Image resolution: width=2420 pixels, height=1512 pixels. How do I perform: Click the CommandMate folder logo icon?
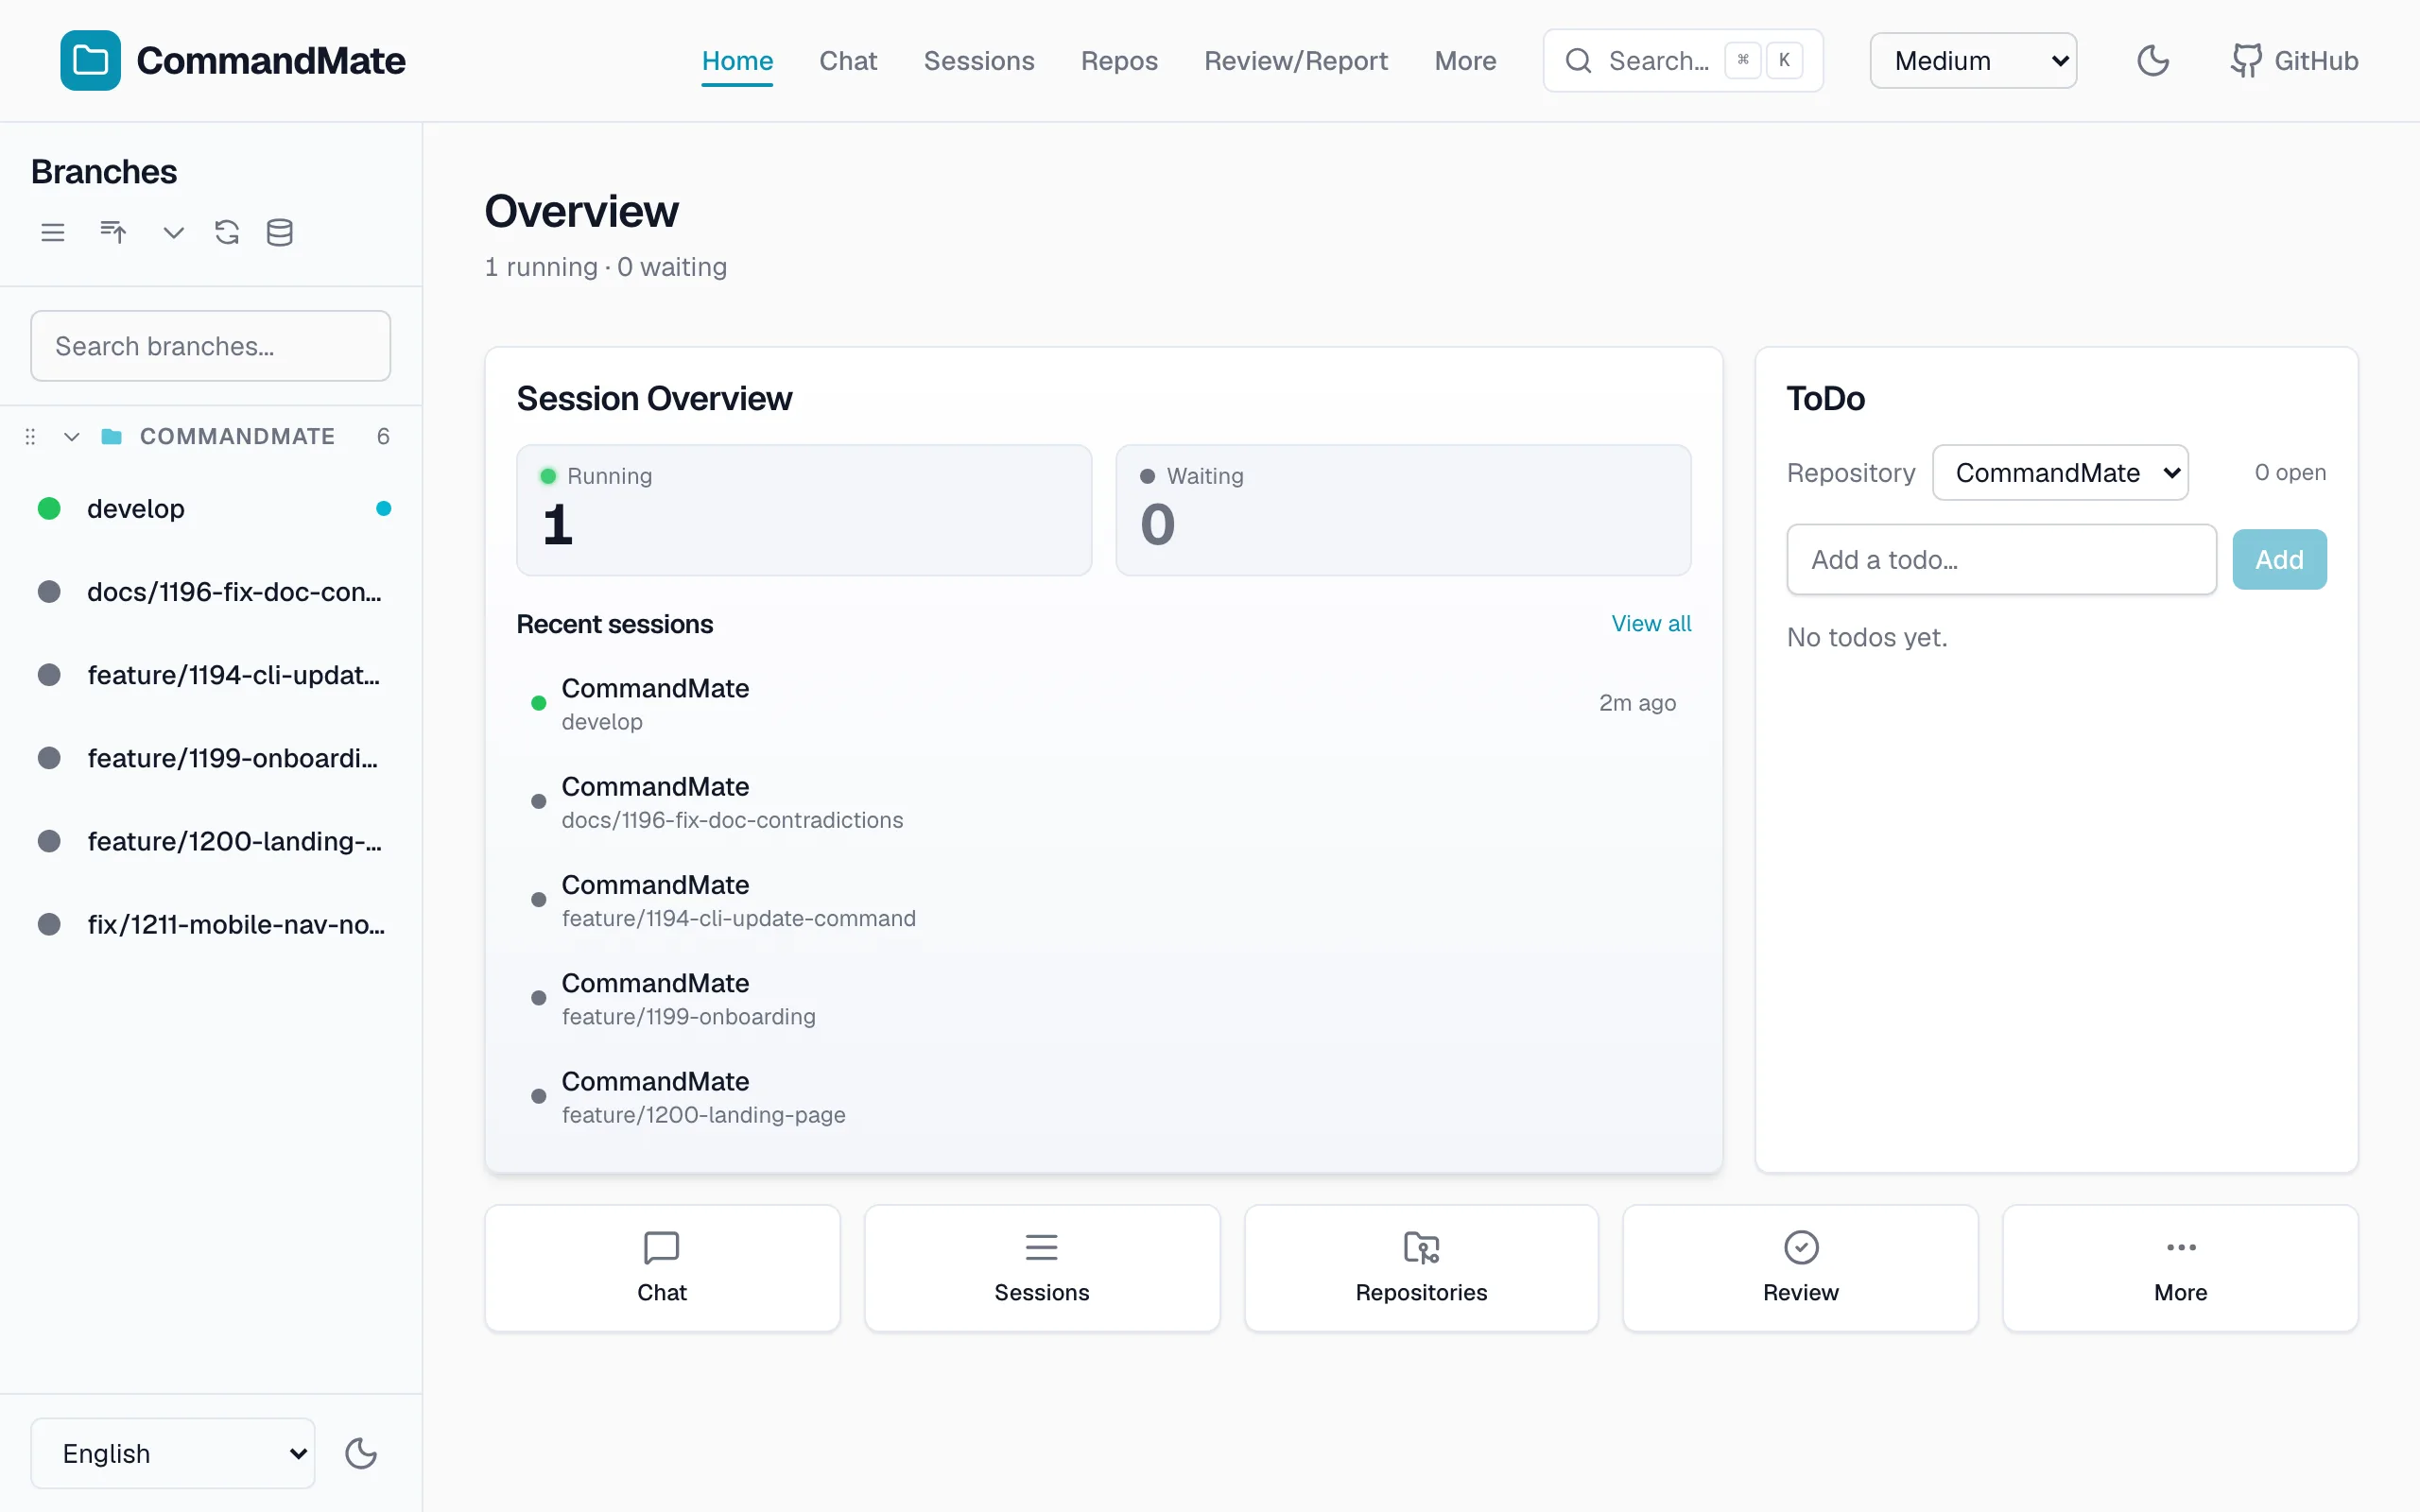point(90,60)
